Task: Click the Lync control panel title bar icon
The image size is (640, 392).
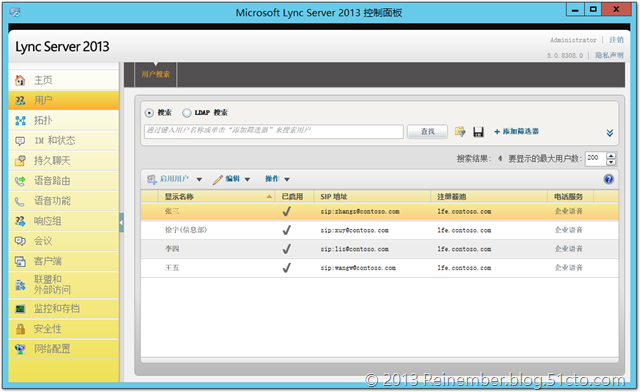Action: [15, 13]
